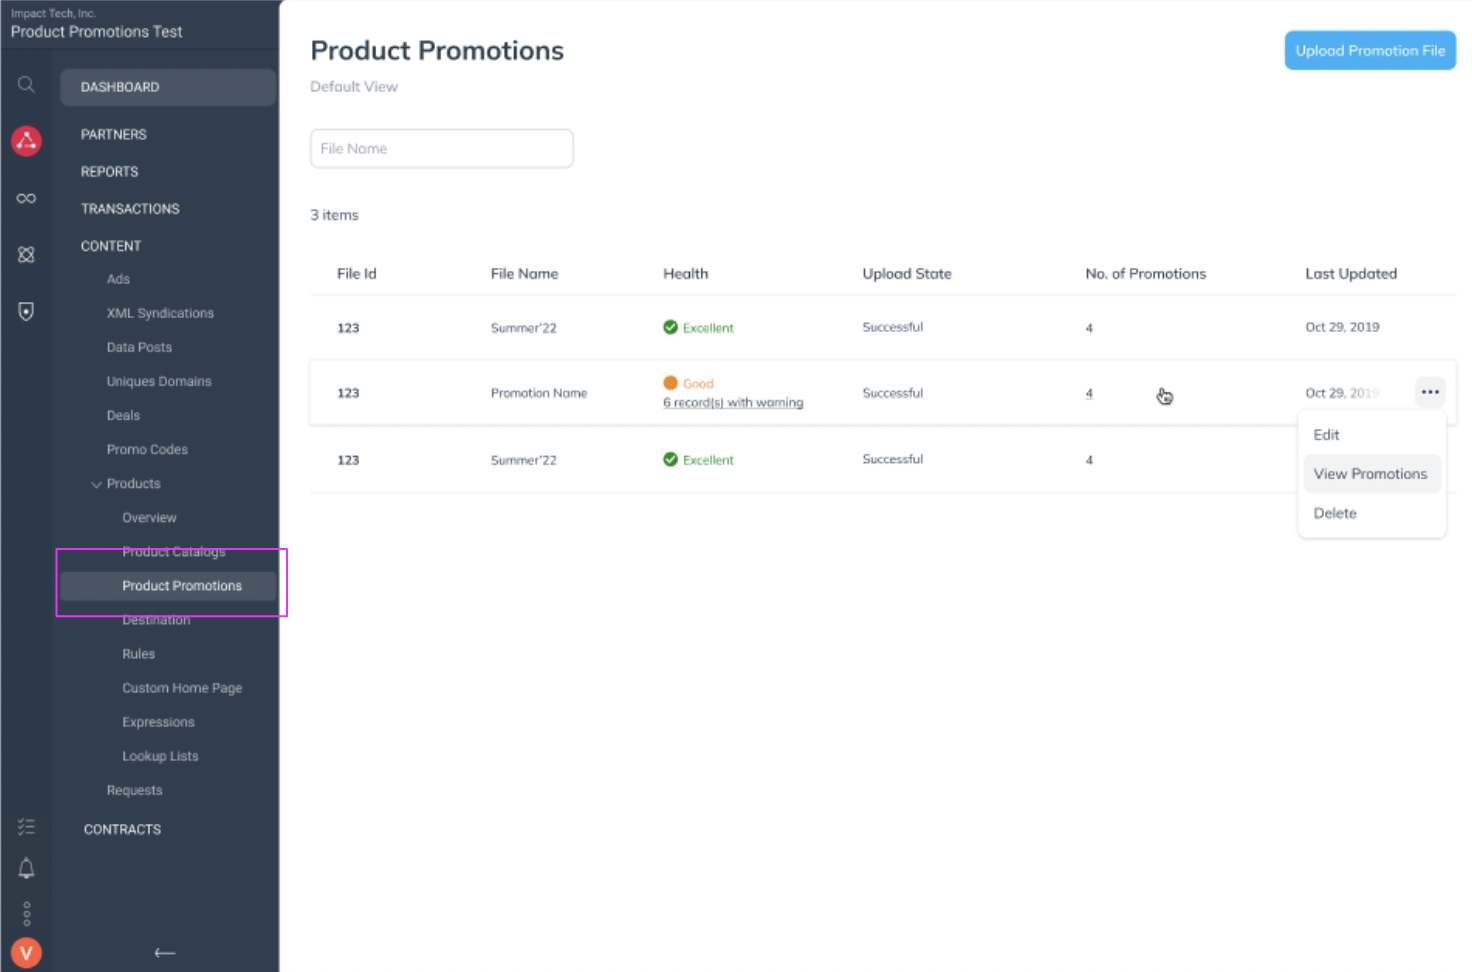
Task: Select Product Promotions in the sidebar
Action: (181, 585)
